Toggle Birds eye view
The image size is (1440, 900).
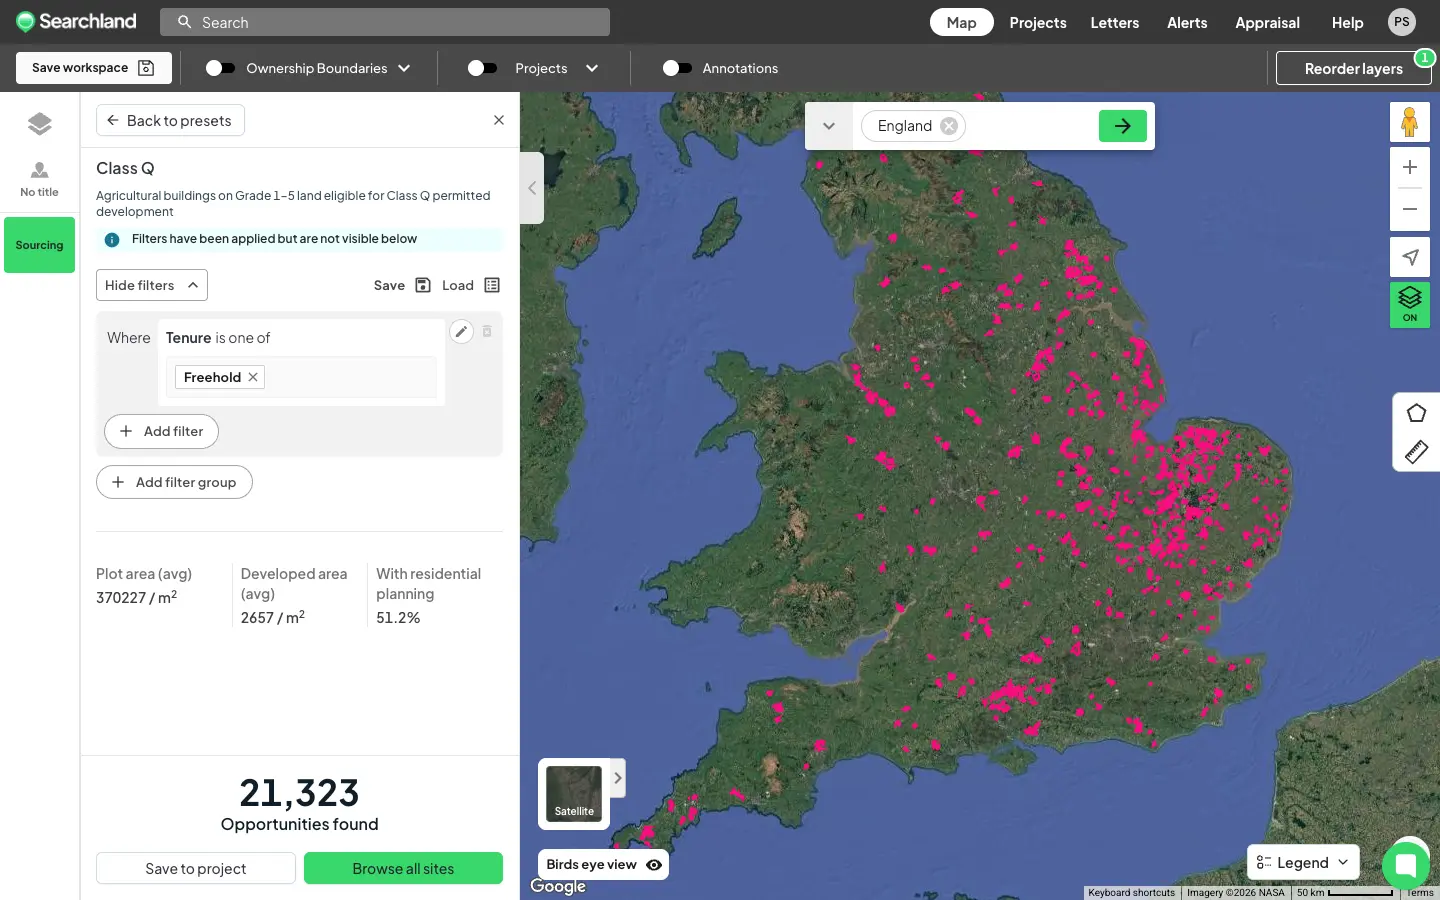(603, 865)
